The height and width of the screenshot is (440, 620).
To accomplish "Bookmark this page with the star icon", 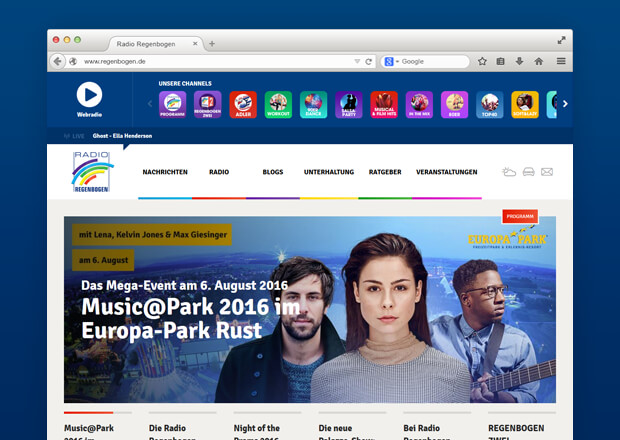I will click(482, 61).
